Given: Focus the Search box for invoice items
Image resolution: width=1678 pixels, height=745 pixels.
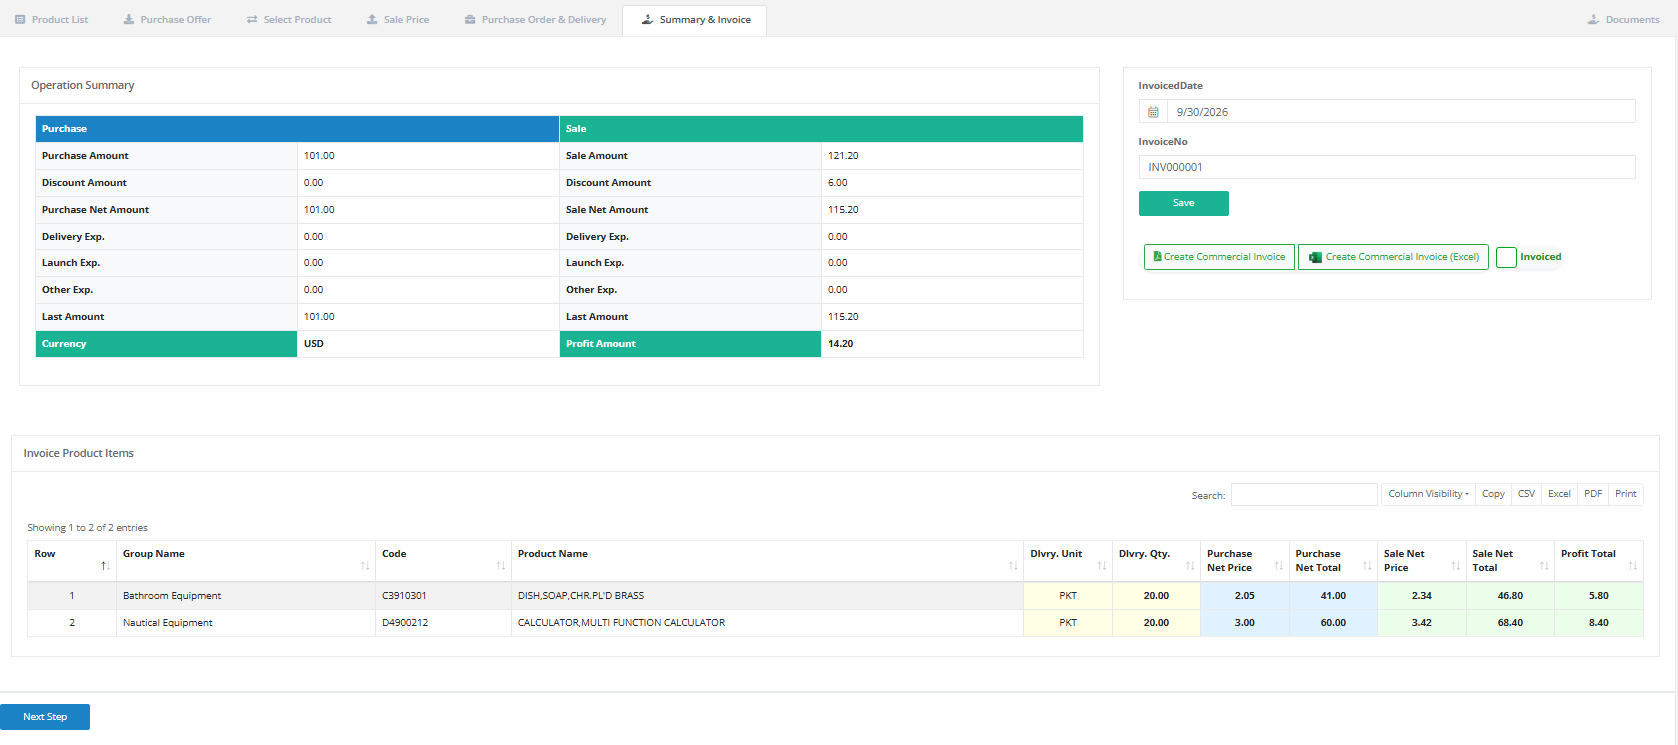Looking at the screenshot, I should point(1304,495).
